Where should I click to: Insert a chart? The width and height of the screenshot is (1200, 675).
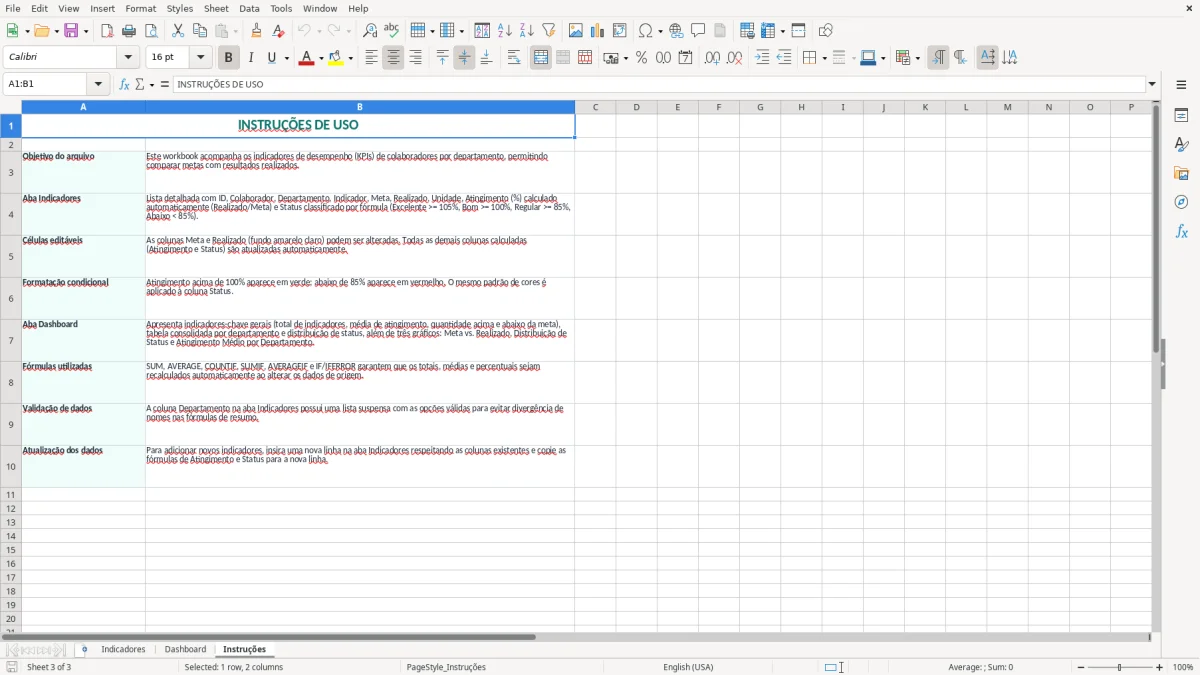598,31
